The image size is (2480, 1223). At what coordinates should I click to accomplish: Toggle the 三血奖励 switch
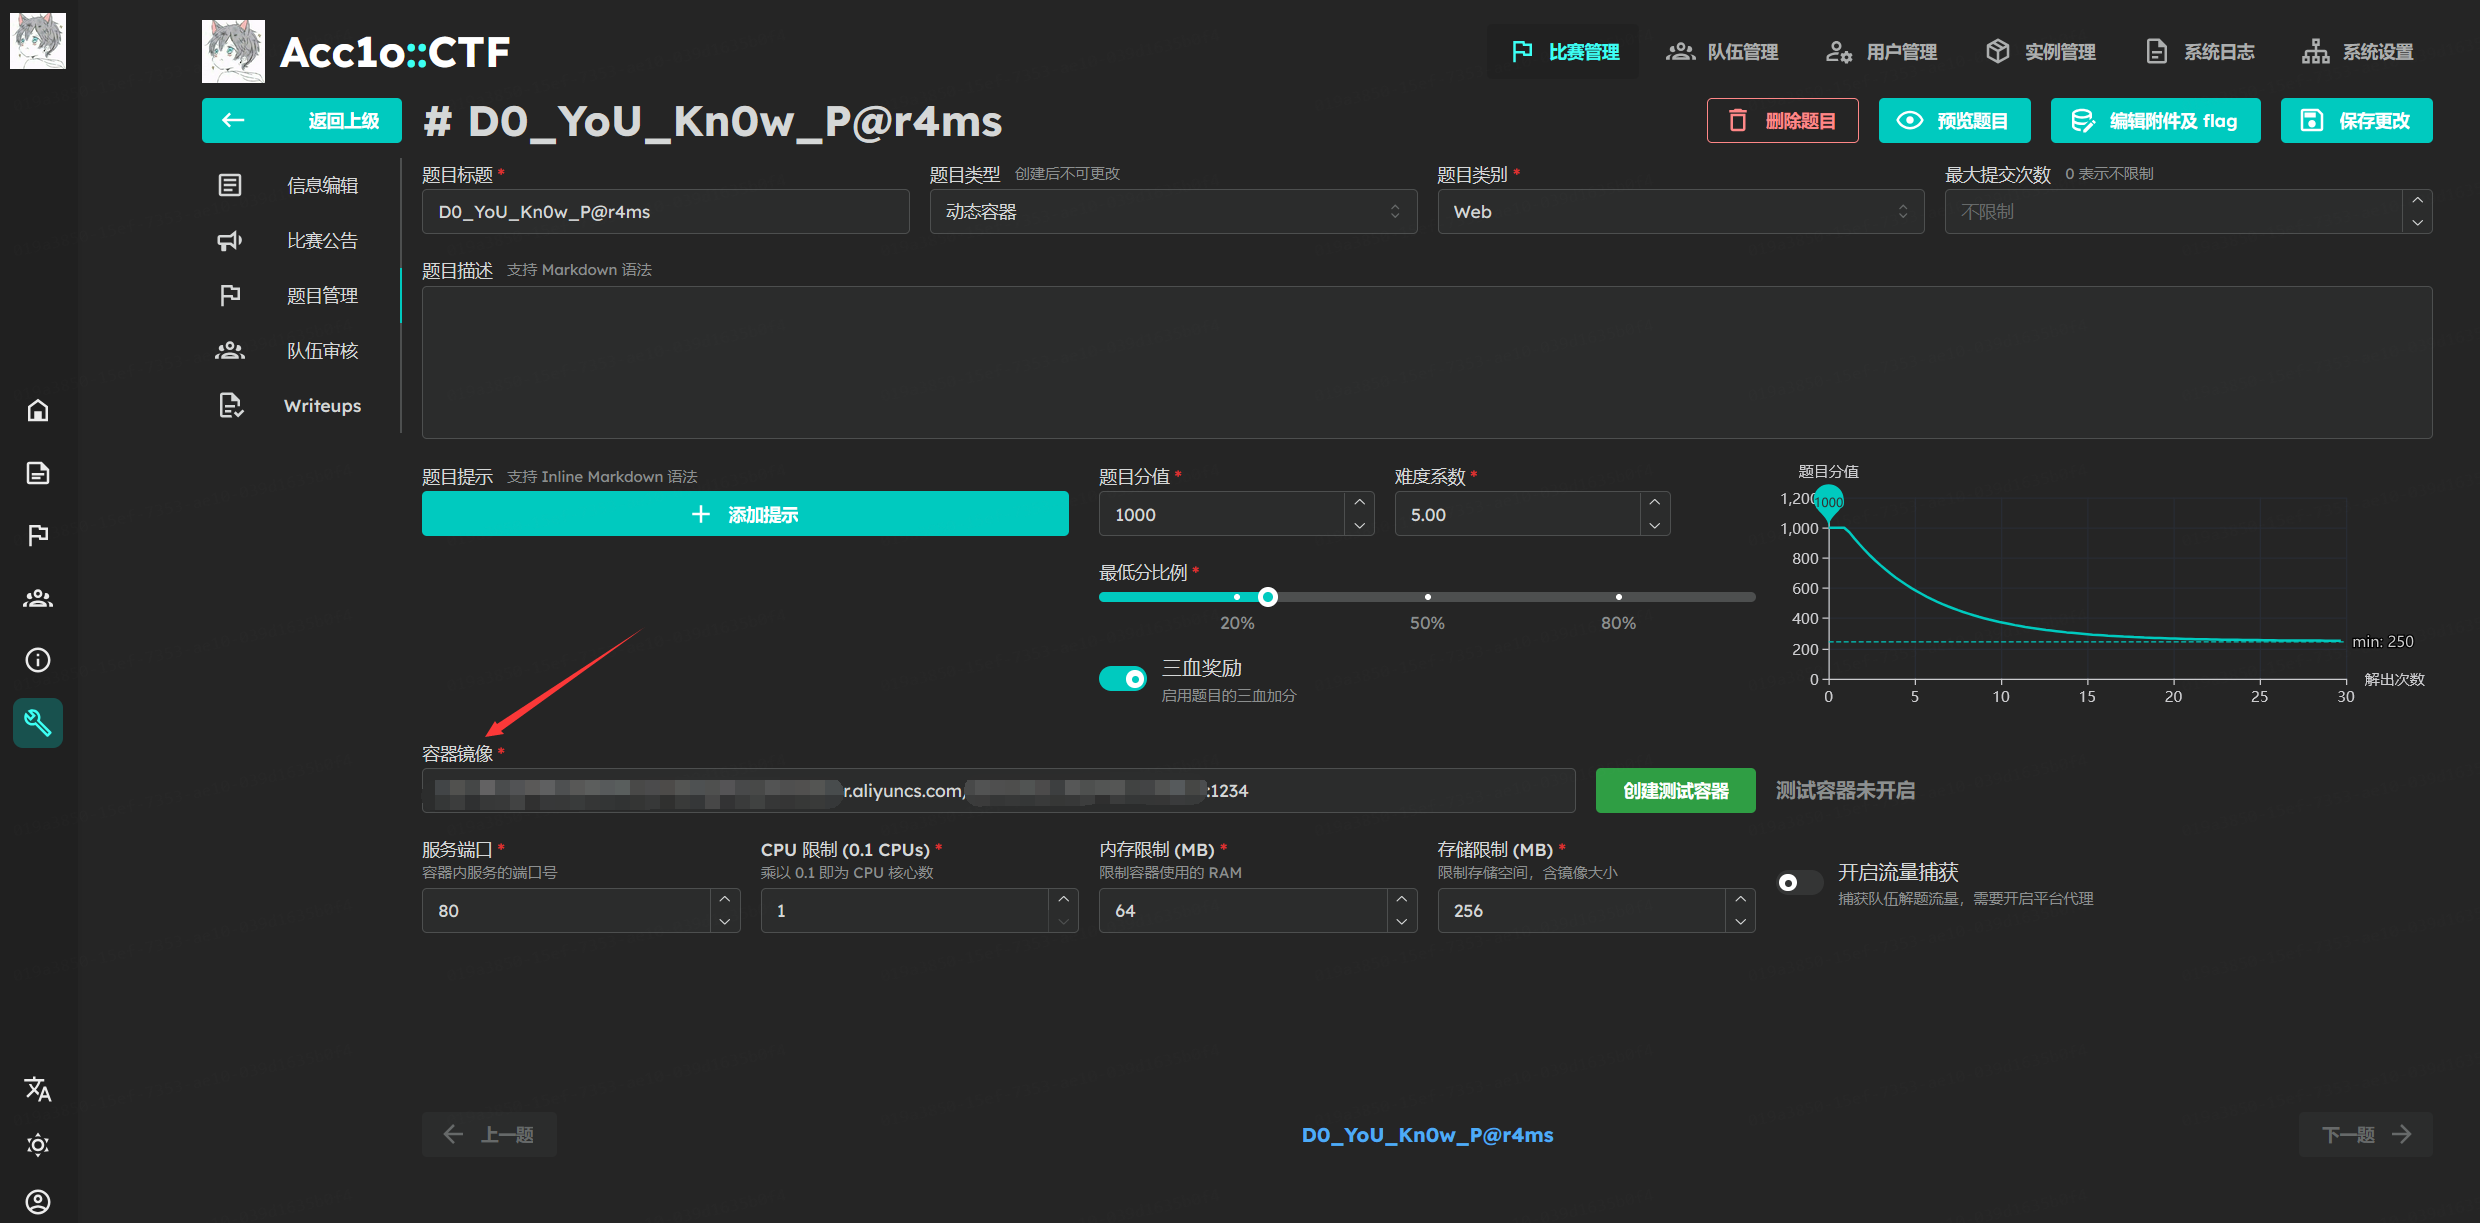pos(1123,679)
